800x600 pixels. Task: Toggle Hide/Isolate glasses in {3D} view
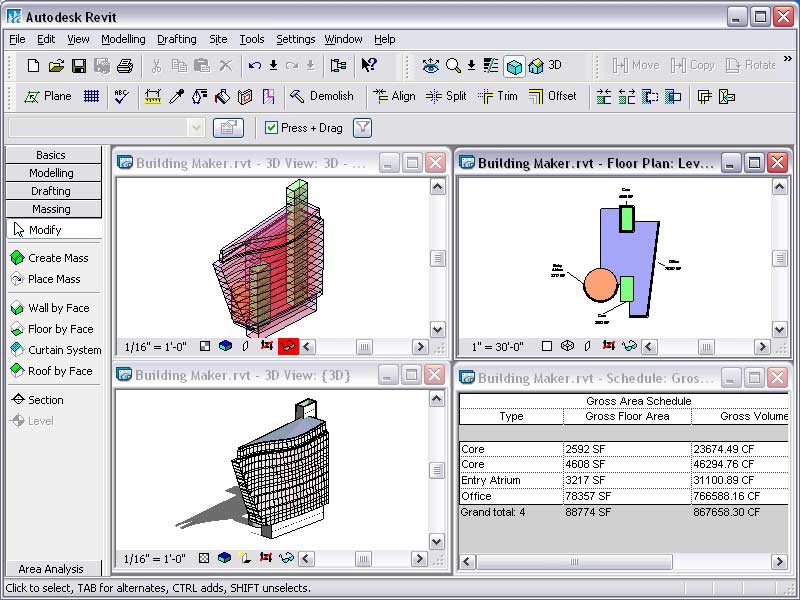(x=286, y=558)
